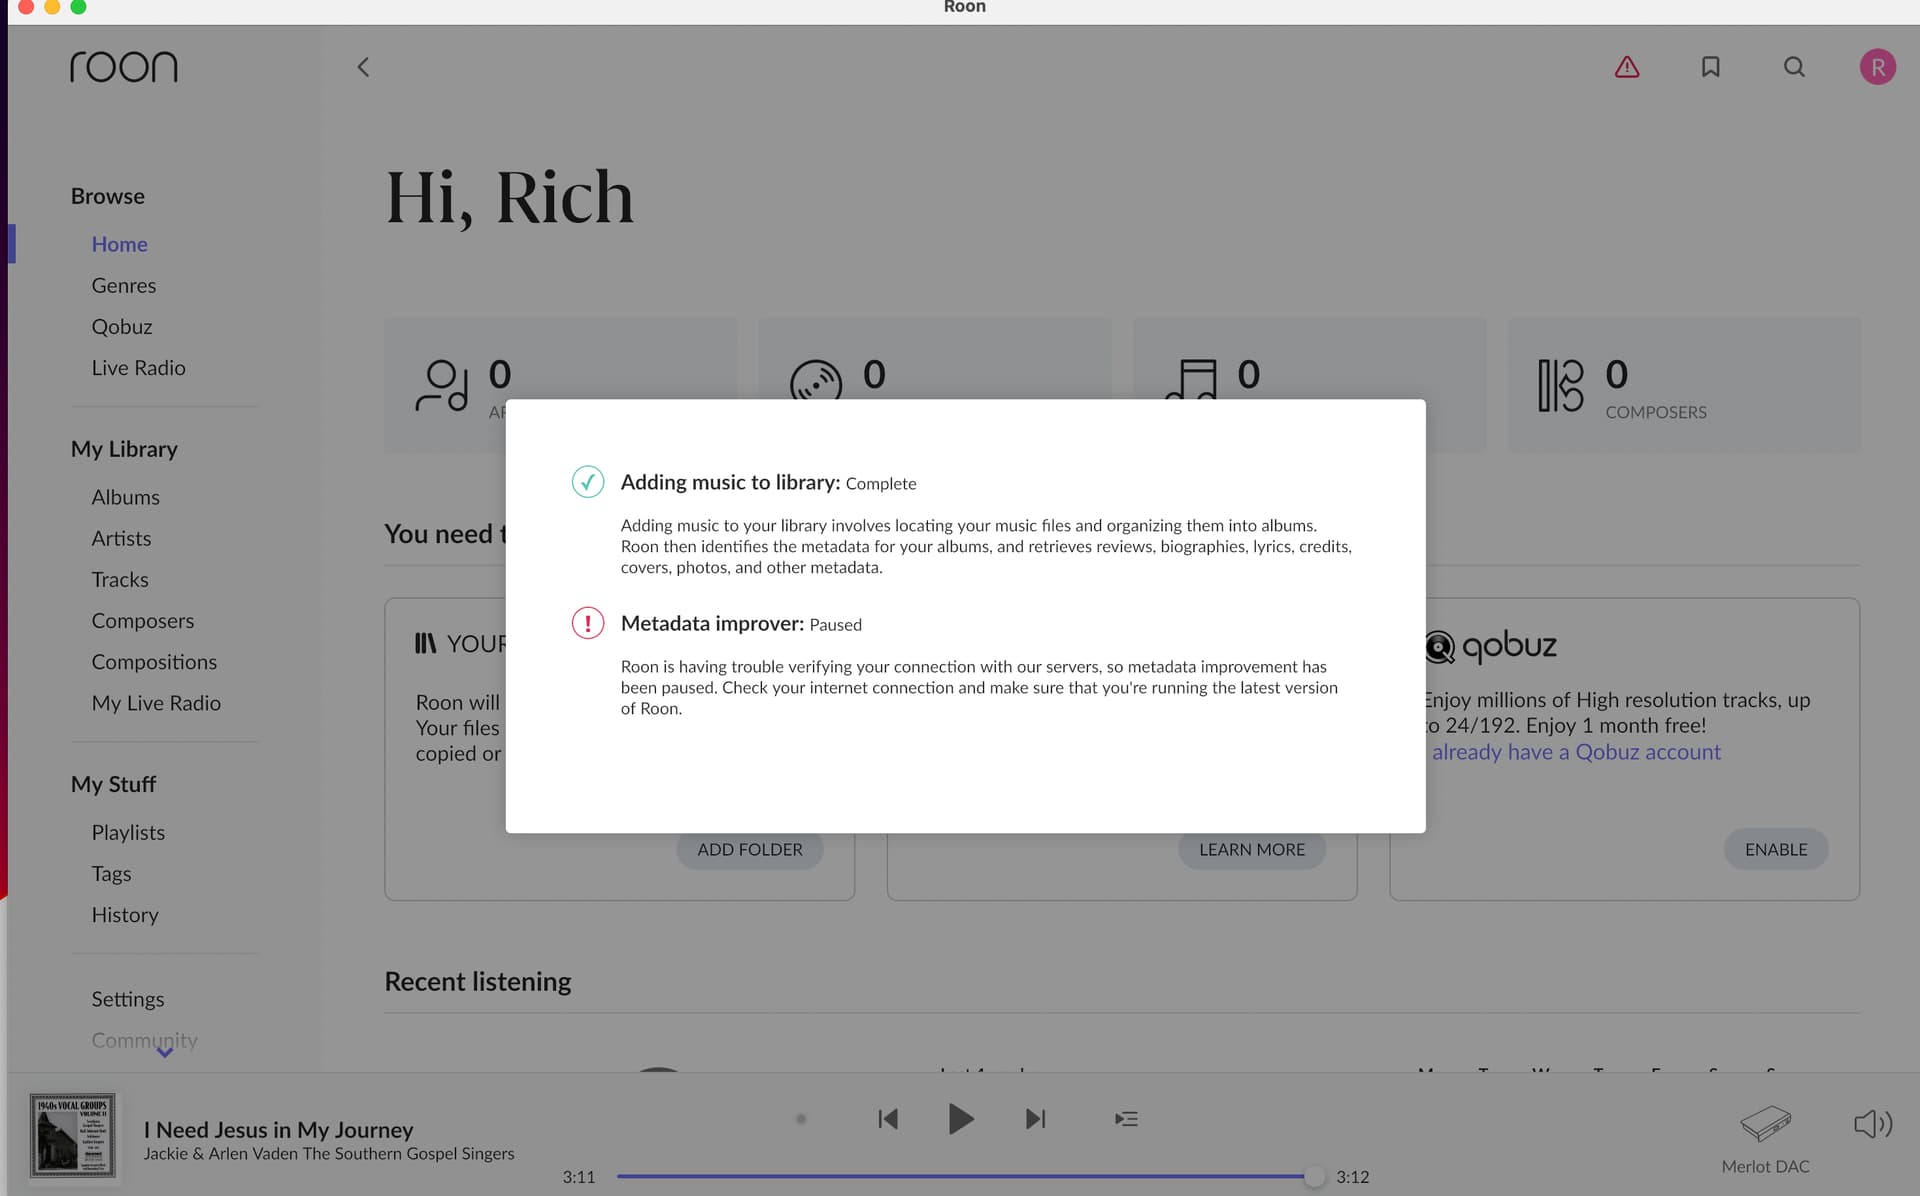Open Settings from the sidebar
The image size is (1920, 1196).
point(128,999)
